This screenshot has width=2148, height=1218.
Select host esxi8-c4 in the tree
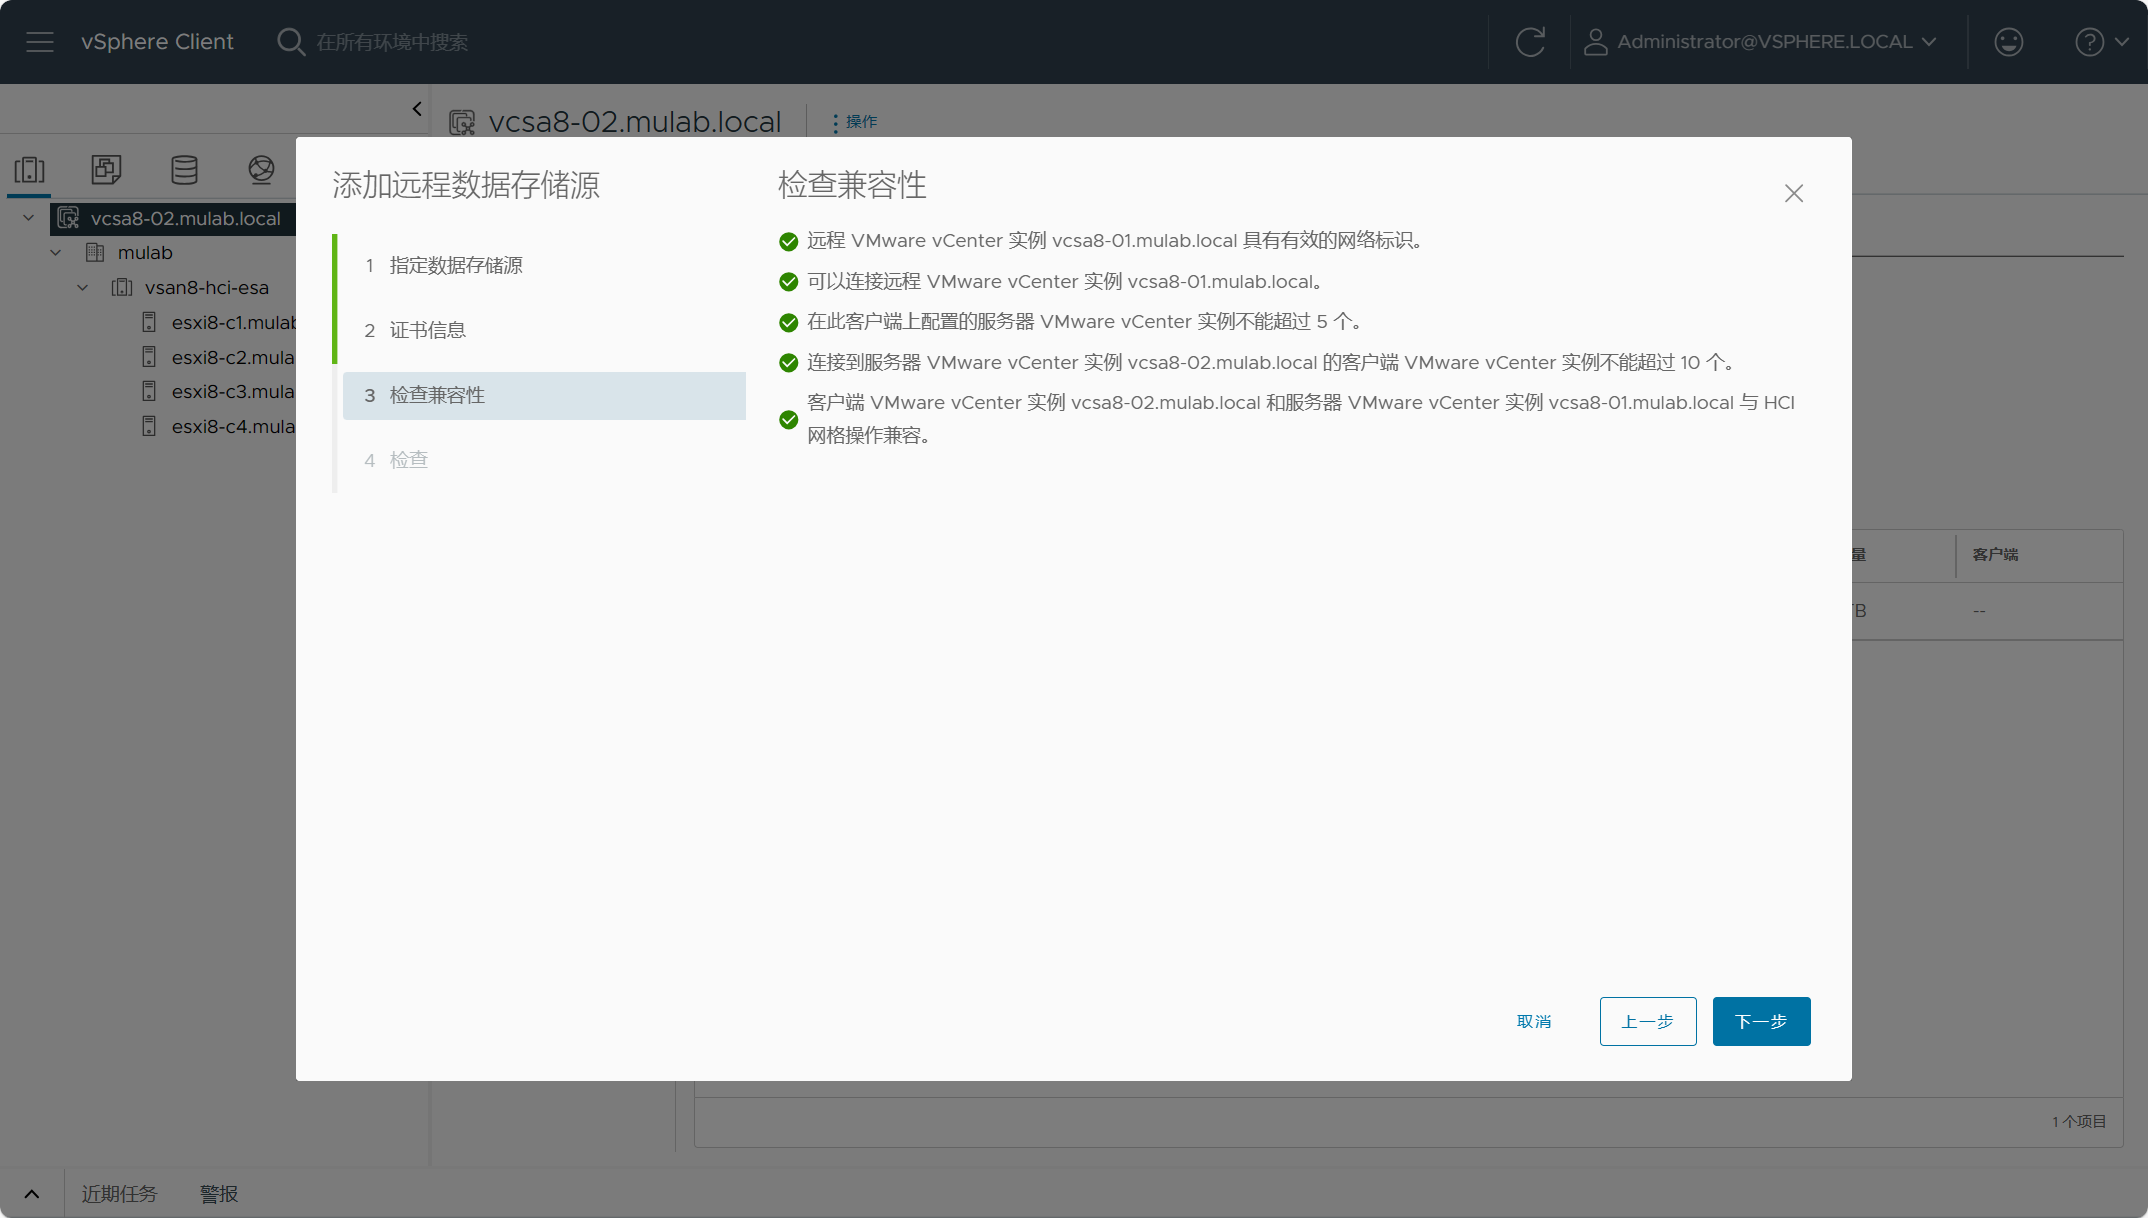(233, 427)
